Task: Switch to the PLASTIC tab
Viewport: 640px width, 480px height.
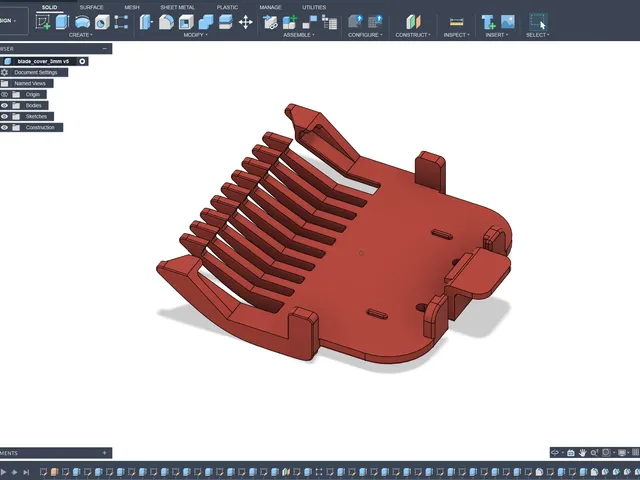Action: click(227, 7)
